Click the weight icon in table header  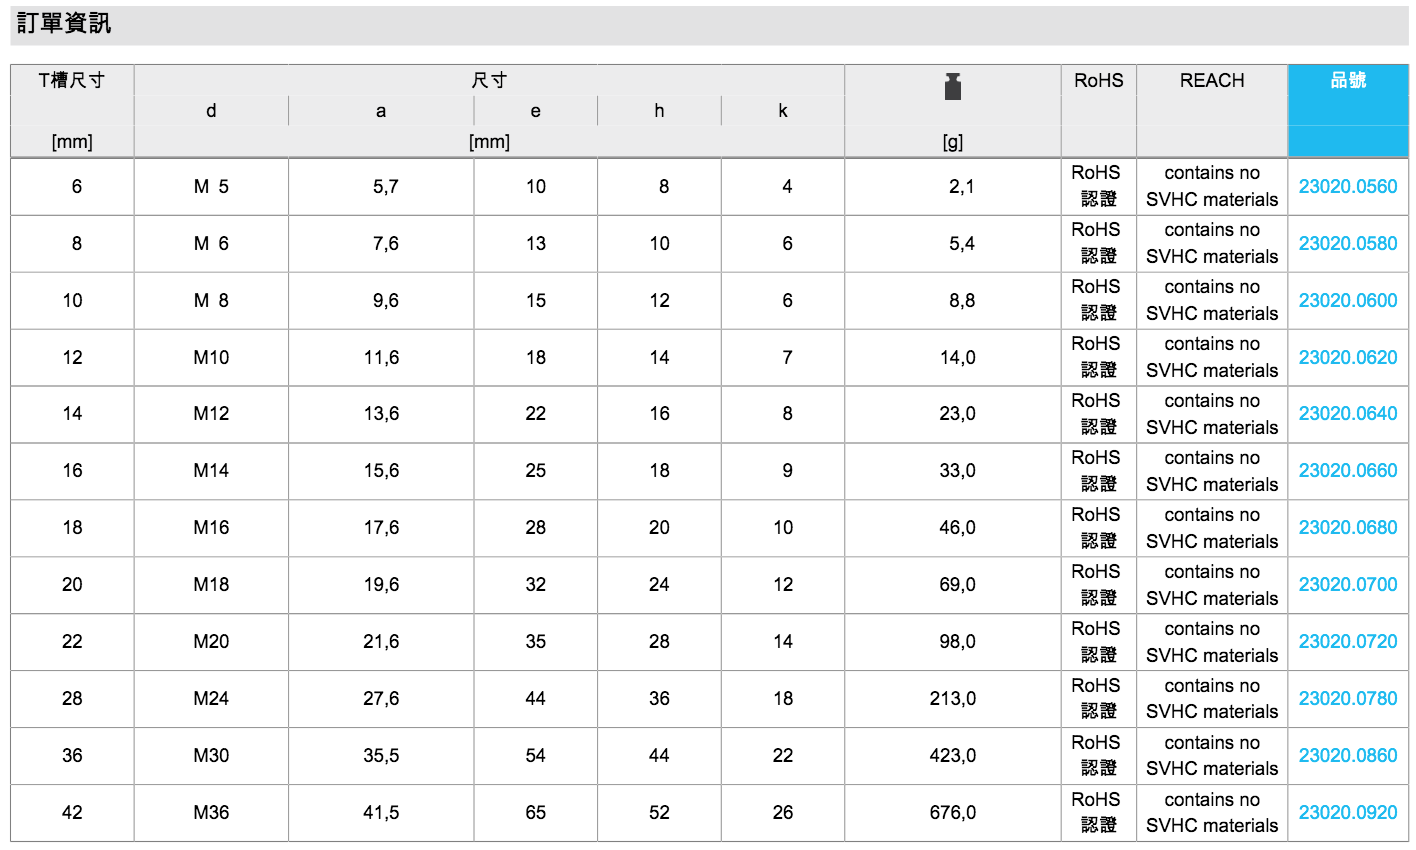(952, 86)
